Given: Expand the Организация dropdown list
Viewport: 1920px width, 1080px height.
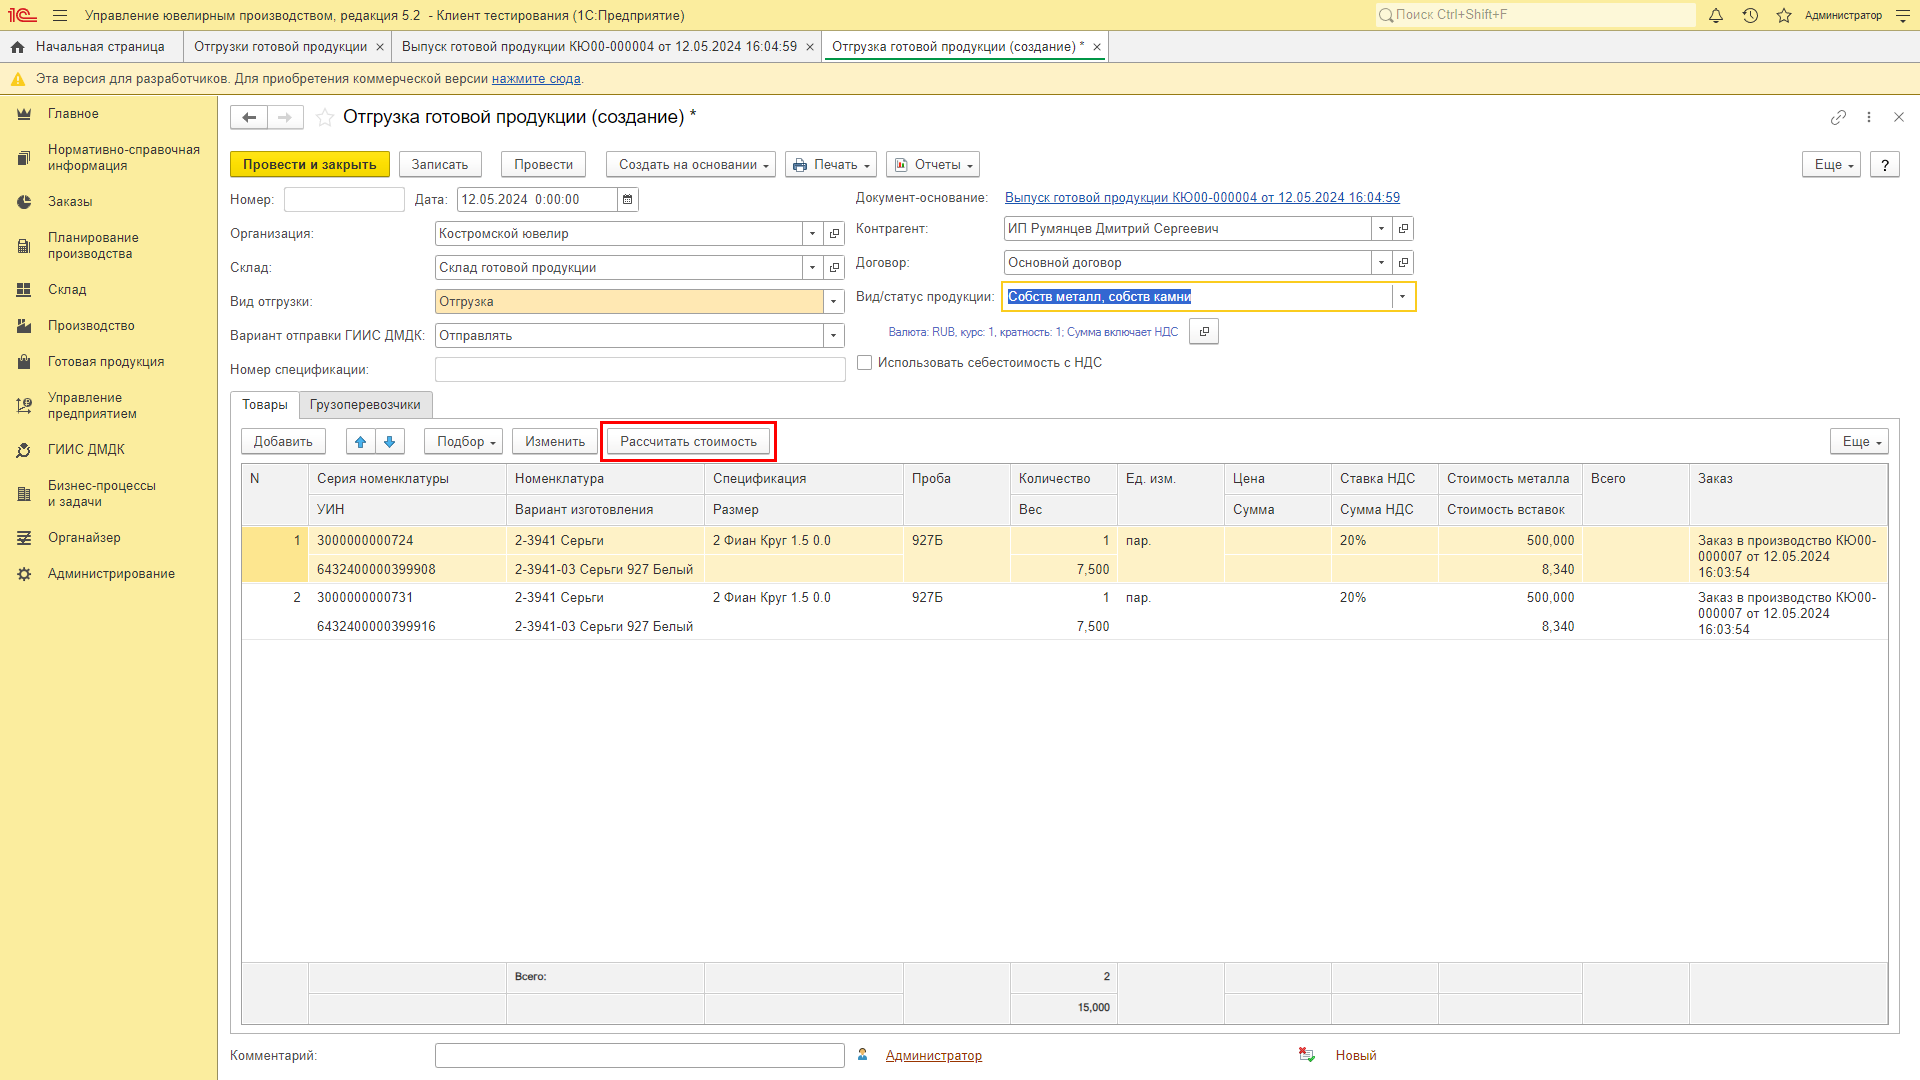Looking at the screenshot, I should [812, 233].
